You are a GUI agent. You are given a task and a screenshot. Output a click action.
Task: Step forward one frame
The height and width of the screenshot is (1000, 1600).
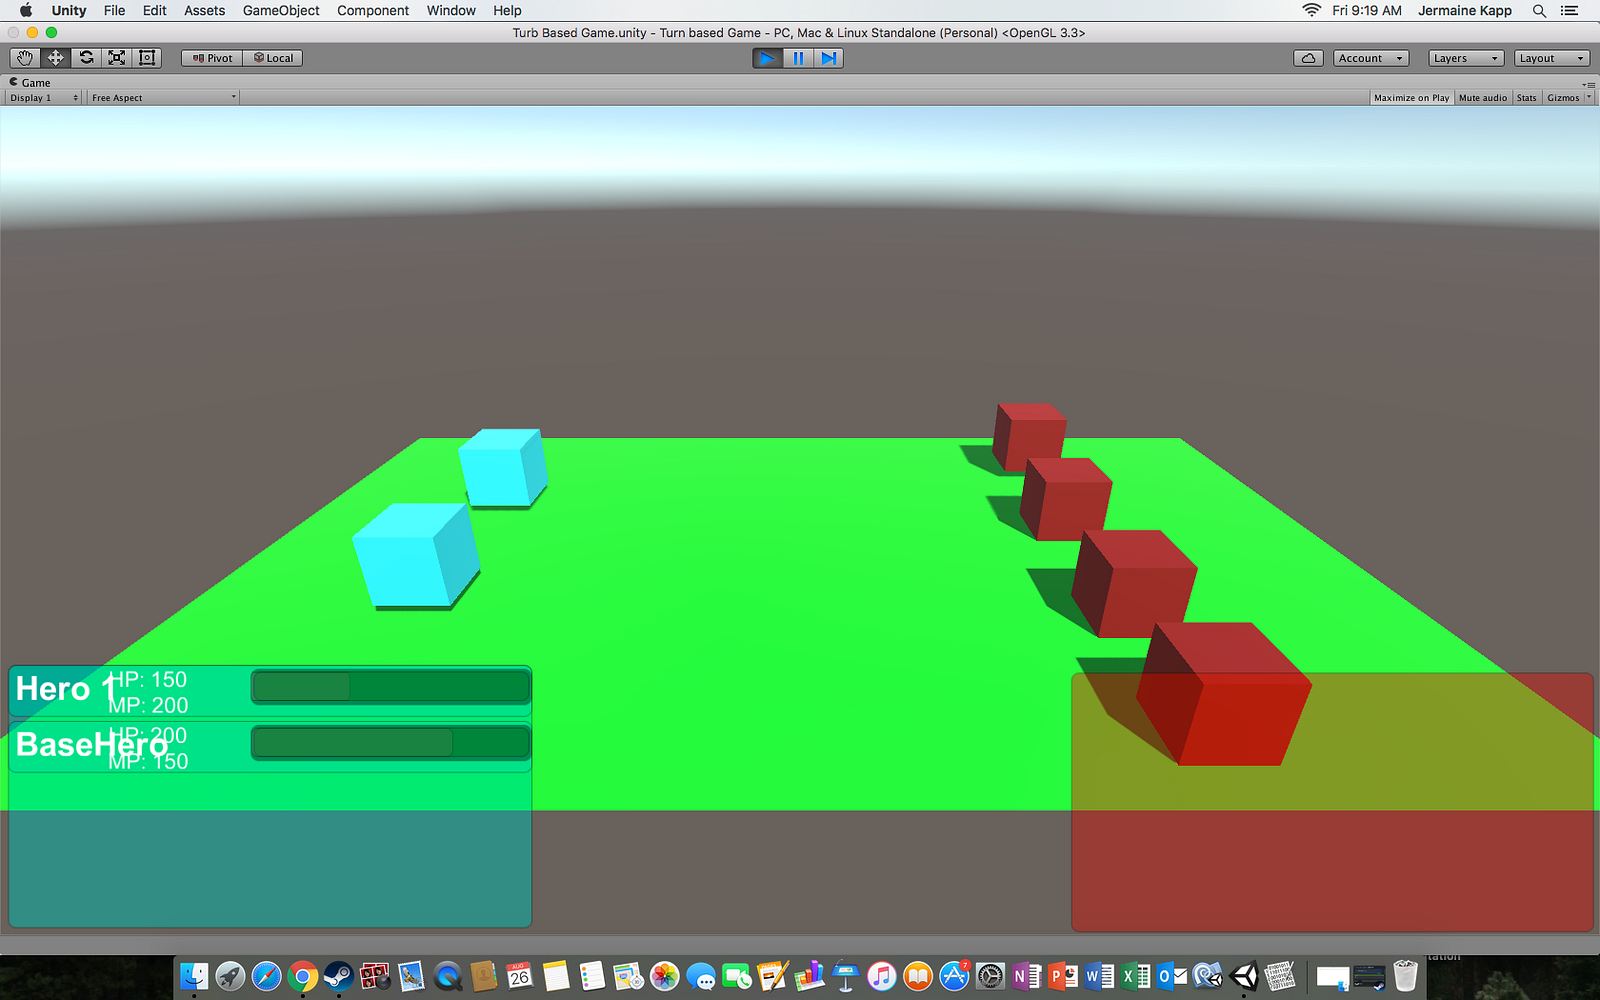(828, 58)
